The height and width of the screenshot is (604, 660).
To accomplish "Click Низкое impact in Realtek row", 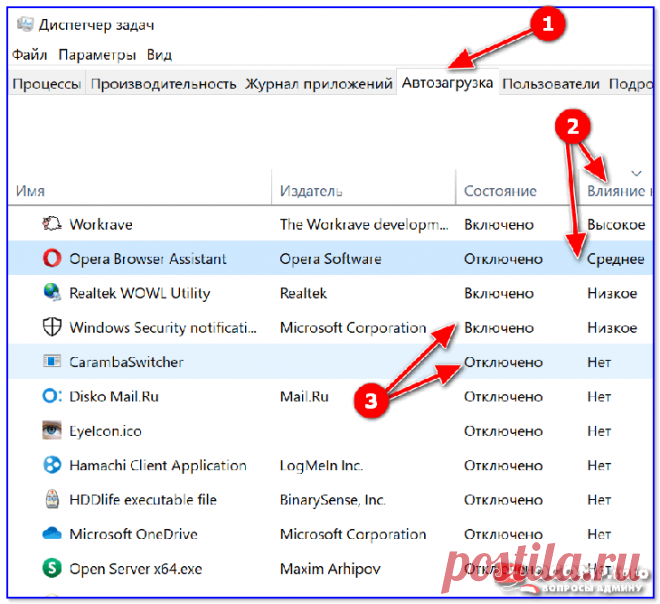I will pos(612,293).
